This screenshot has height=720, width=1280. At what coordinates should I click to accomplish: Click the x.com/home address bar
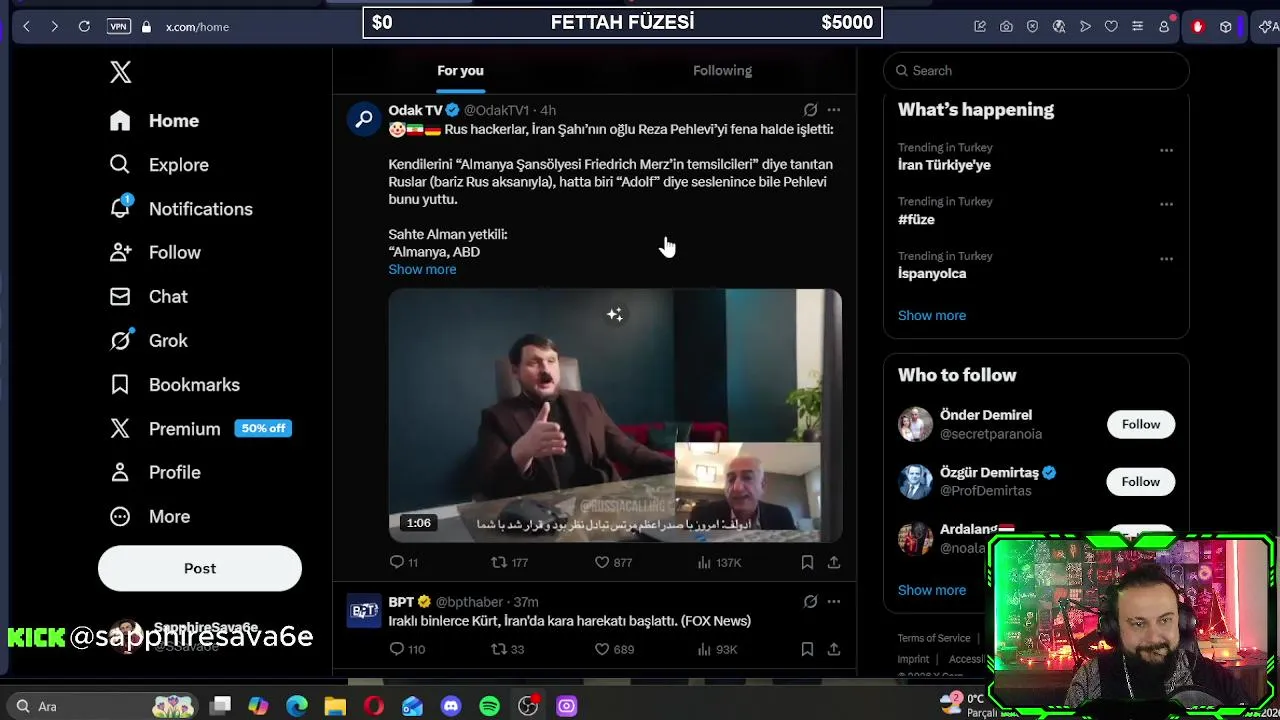(197, 27)
